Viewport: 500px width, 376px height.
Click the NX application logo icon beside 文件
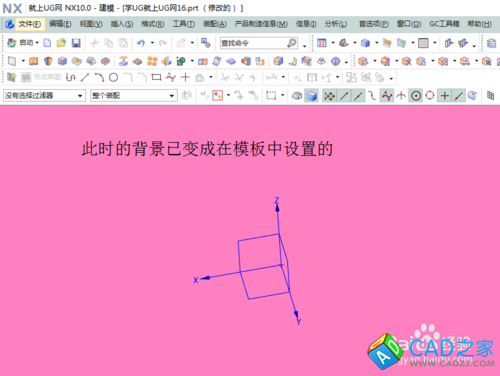9,24
